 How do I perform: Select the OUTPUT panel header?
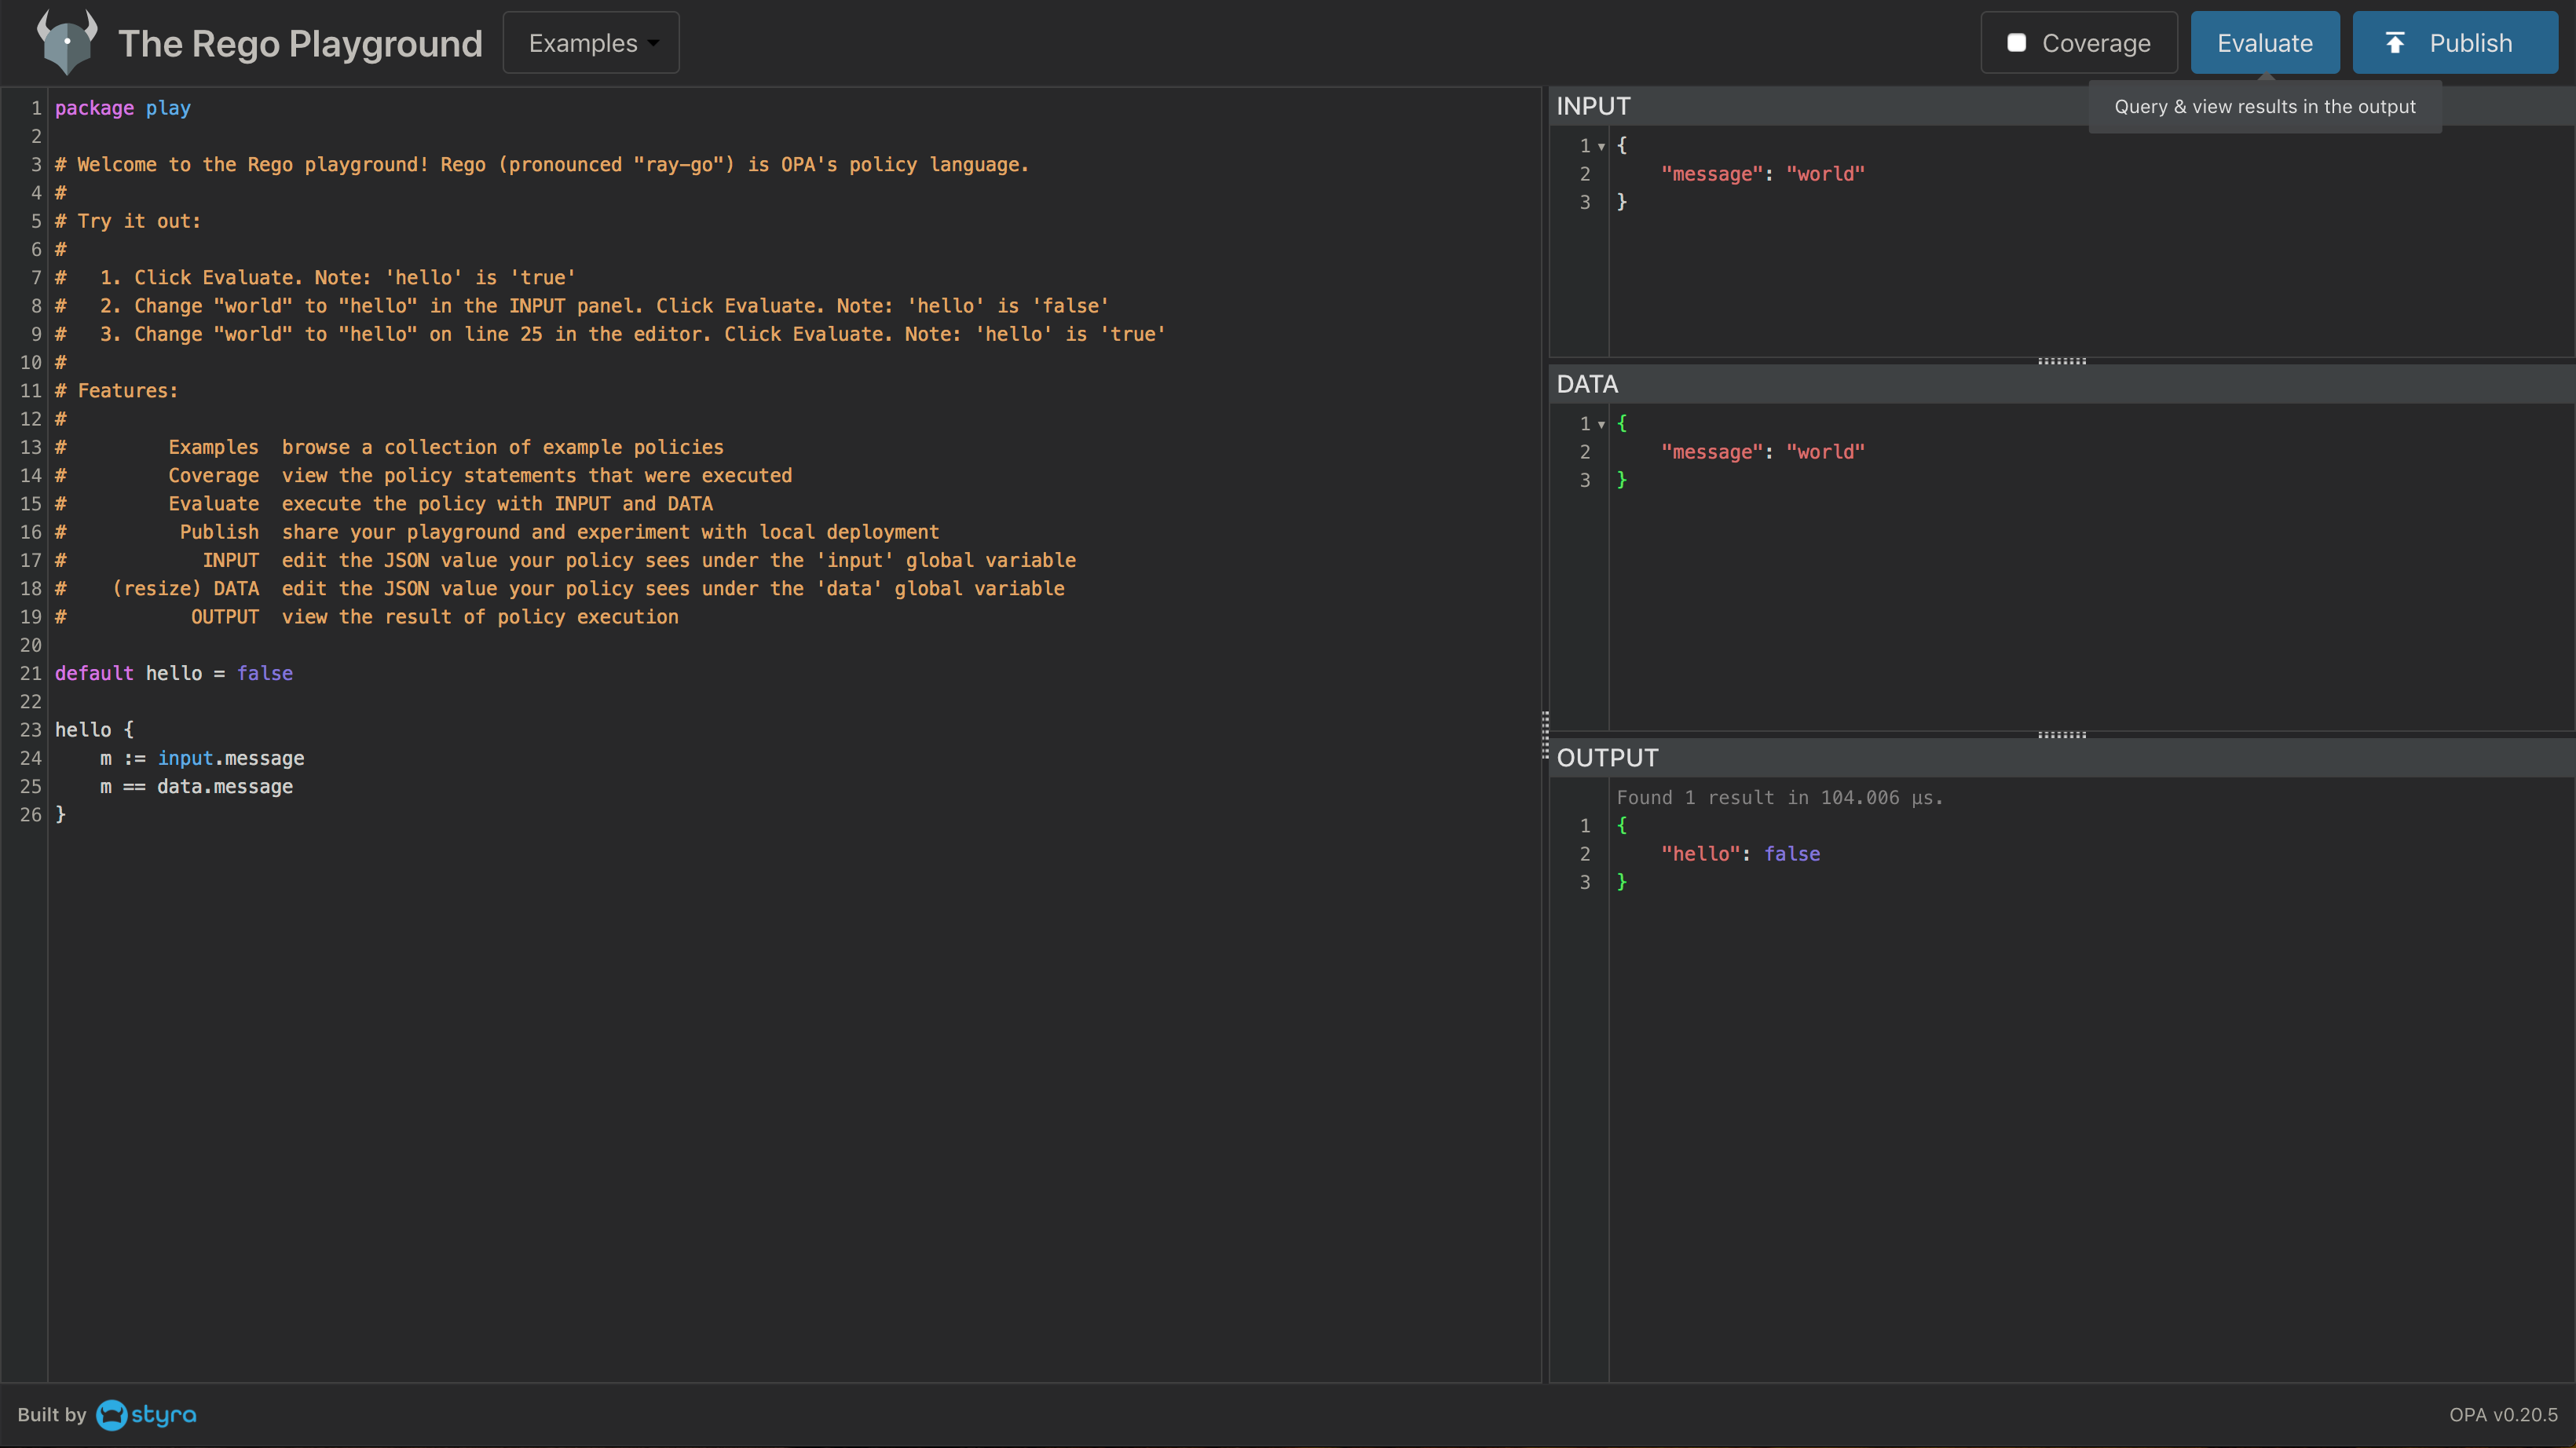[1607, 758]
